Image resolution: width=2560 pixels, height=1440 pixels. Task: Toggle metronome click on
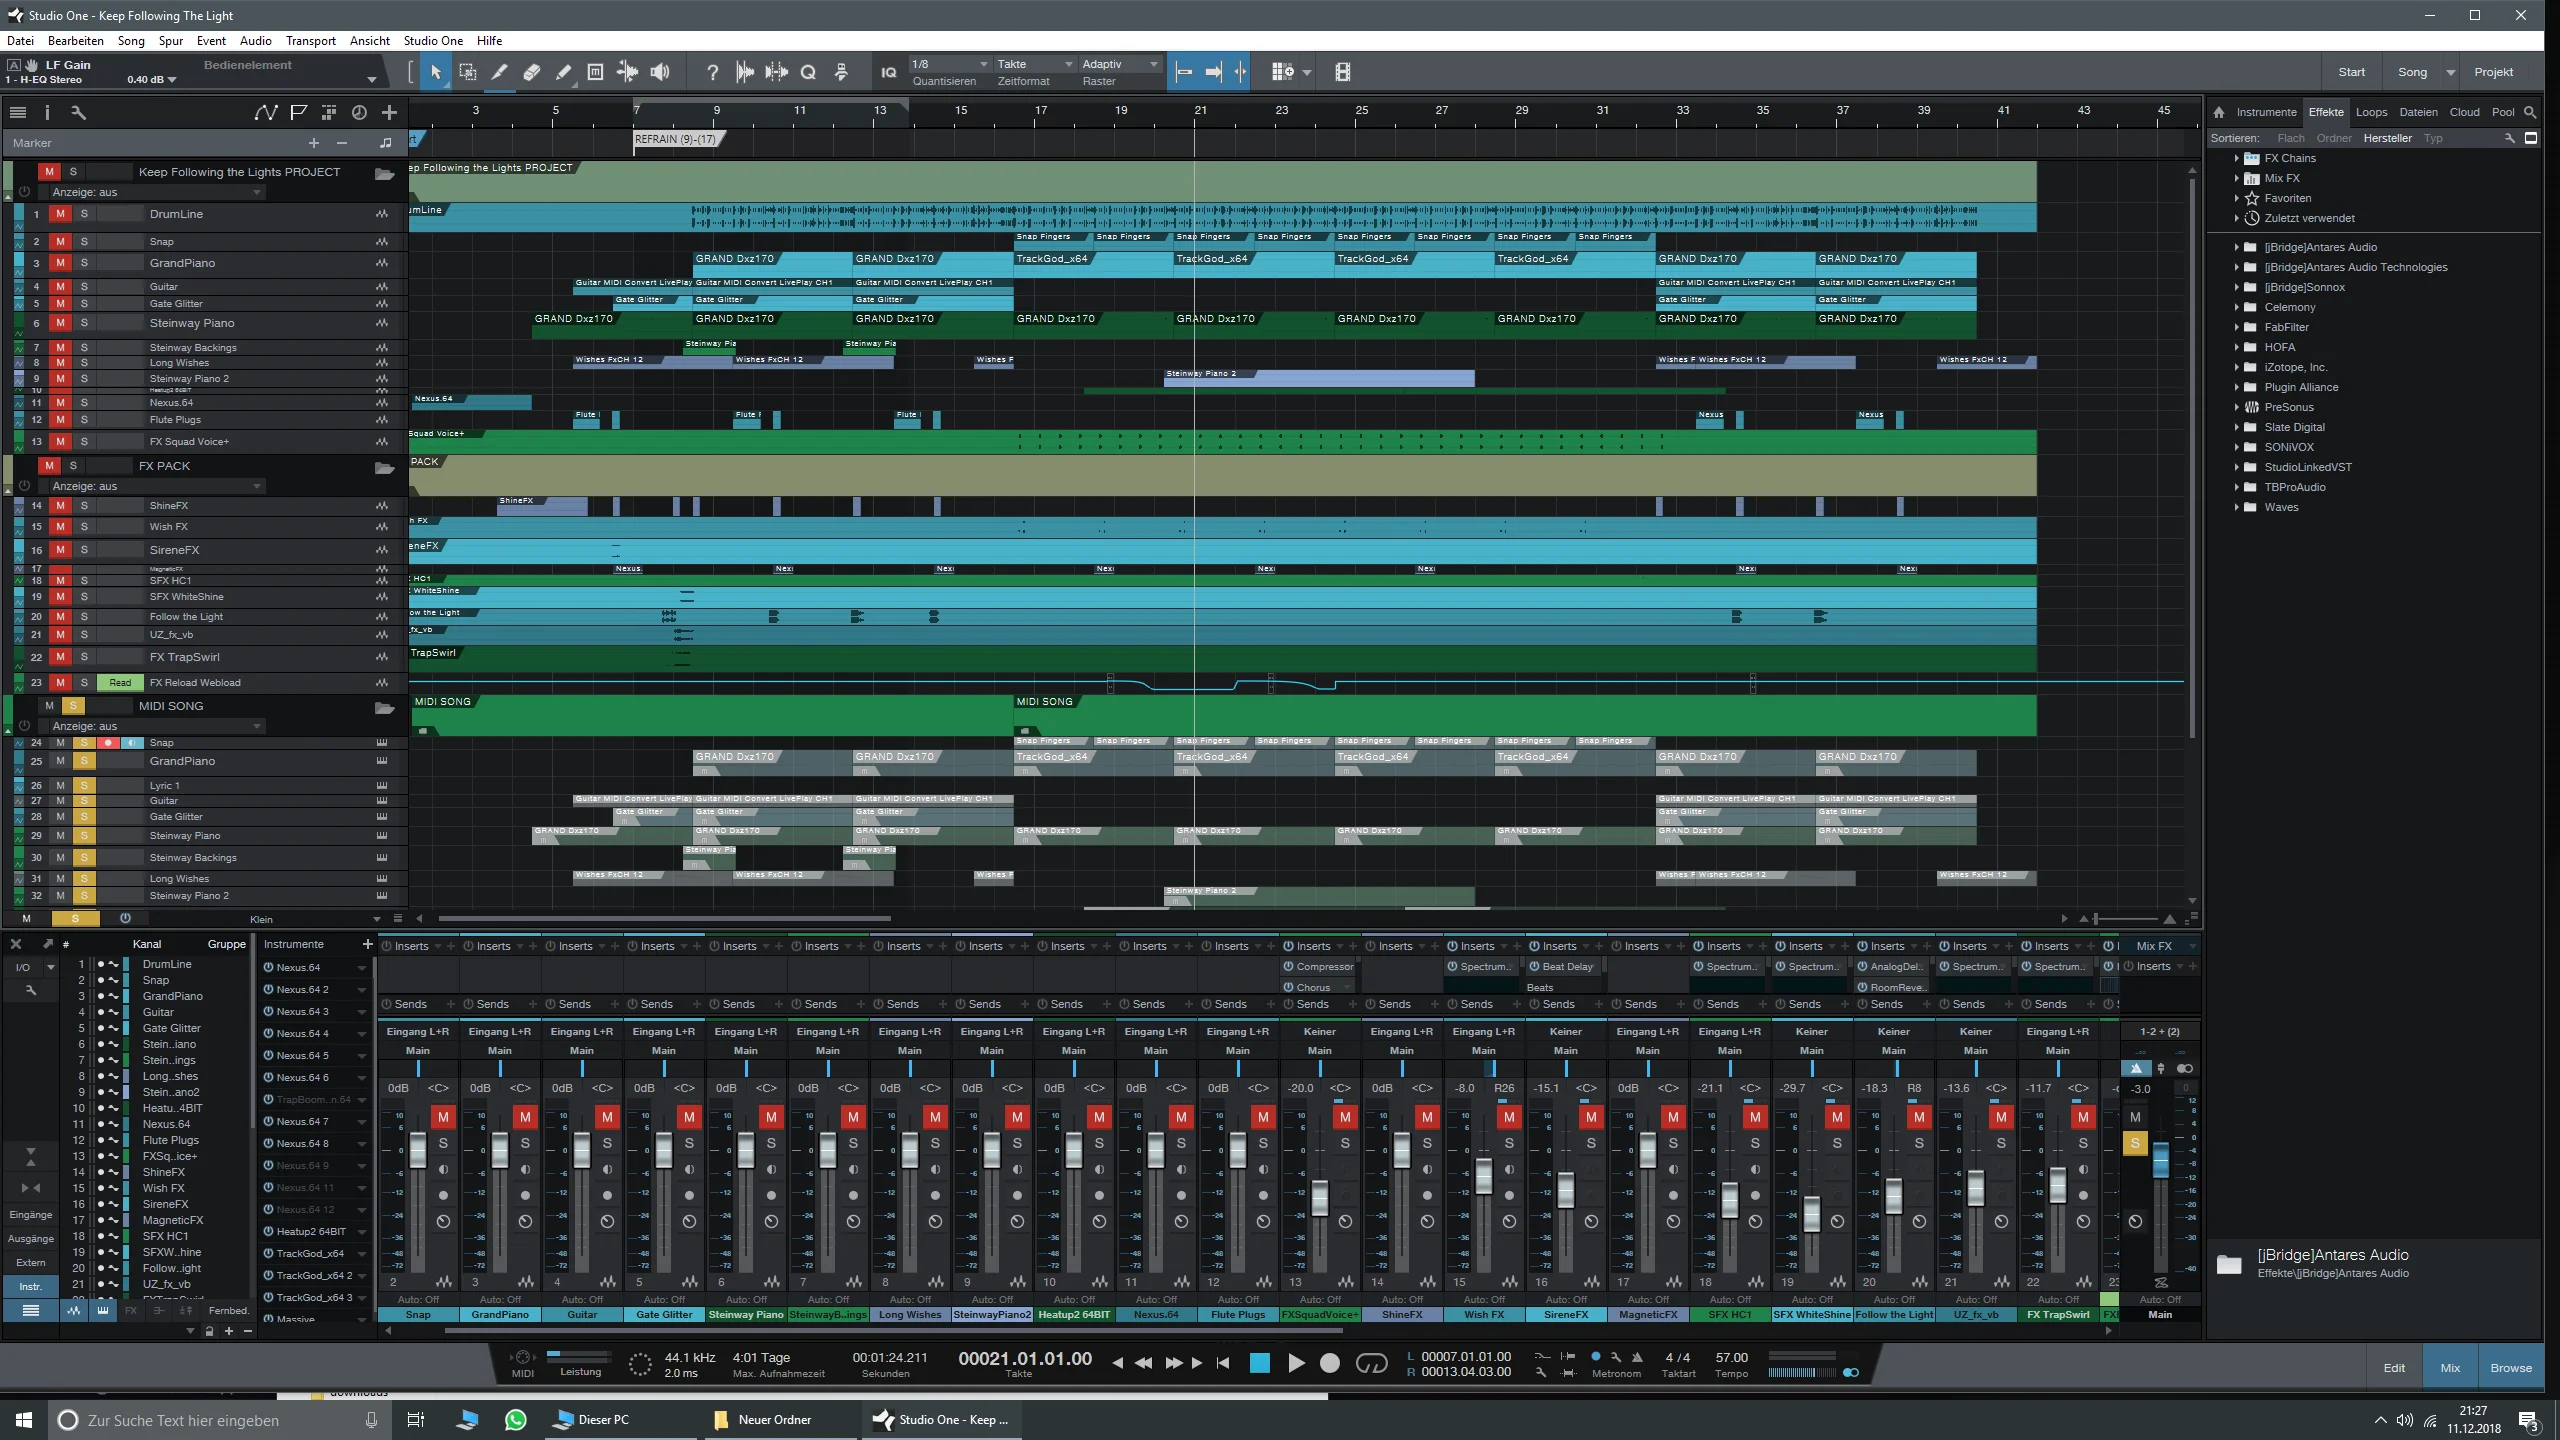(x=1637, y=1358)
